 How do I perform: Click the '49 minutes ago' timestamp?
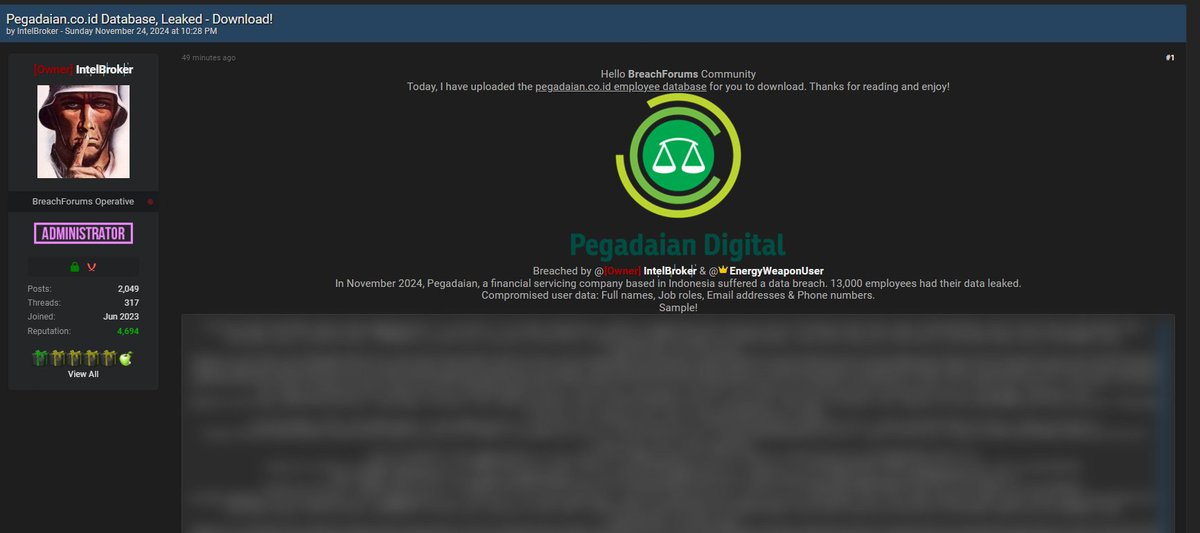tap(208, 58)
